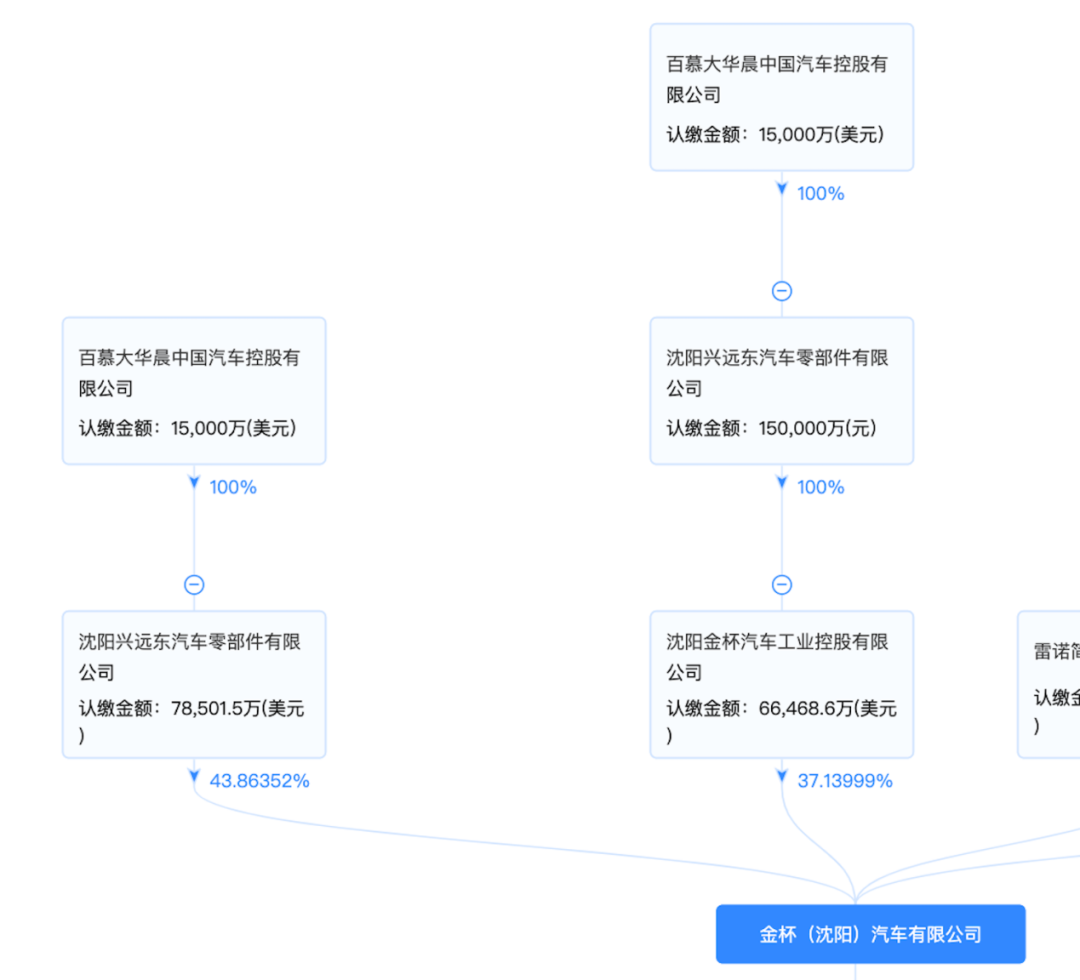The width and height of the screenshot is (1080, 980).
Task: Open 沈阳兴远东汽车零部件 card with 78,501.5万
Action: click(194, 685)
